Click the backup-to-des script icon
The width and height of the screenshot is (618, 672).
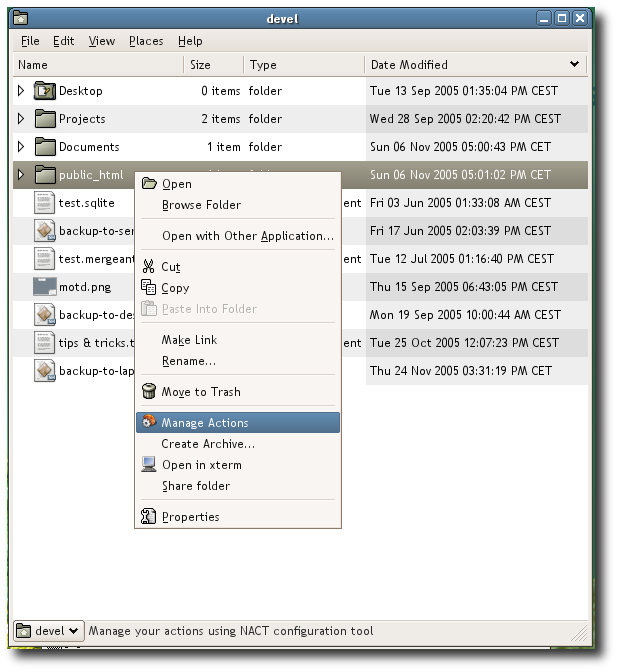click(x=45, y=315)
